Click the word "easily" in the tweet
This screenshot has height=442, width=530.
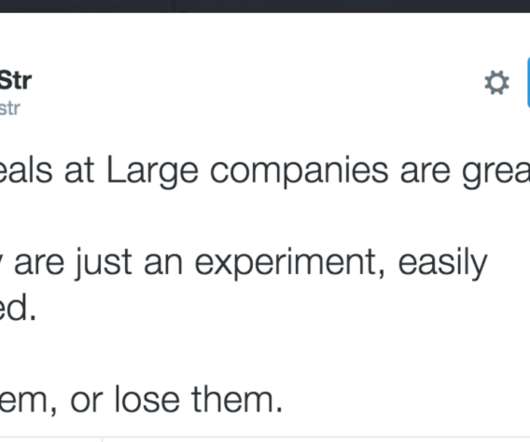coord(443,264)
